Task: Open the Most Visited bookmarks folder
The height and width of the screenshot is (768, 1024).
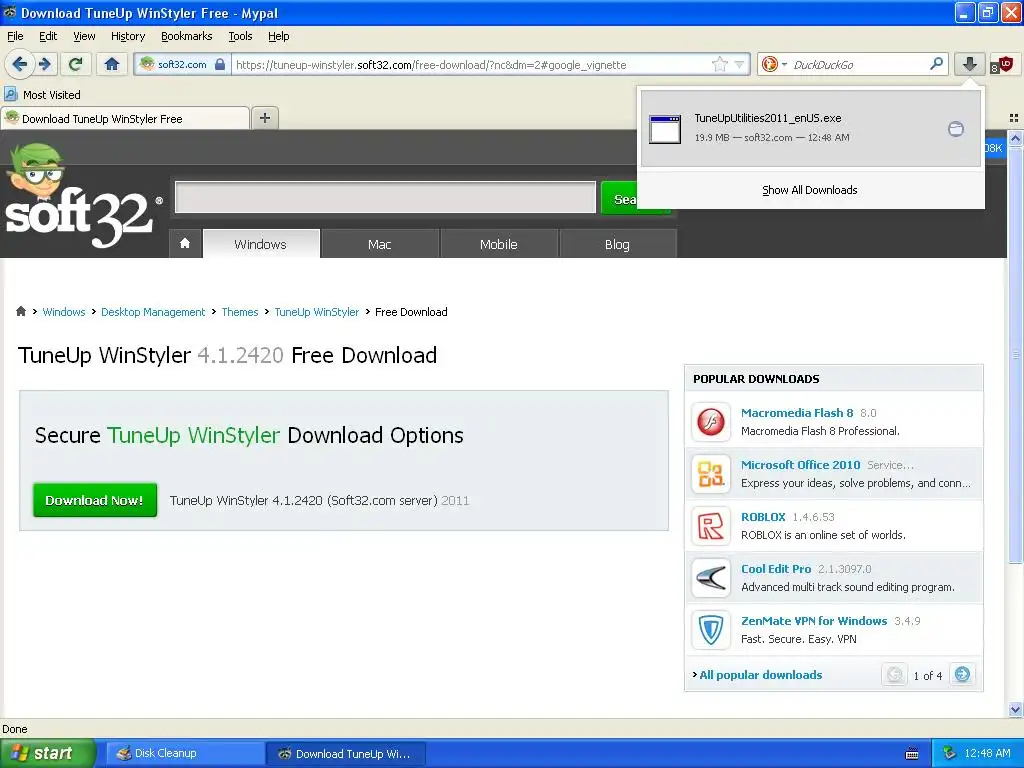Action: pos(42,95)
